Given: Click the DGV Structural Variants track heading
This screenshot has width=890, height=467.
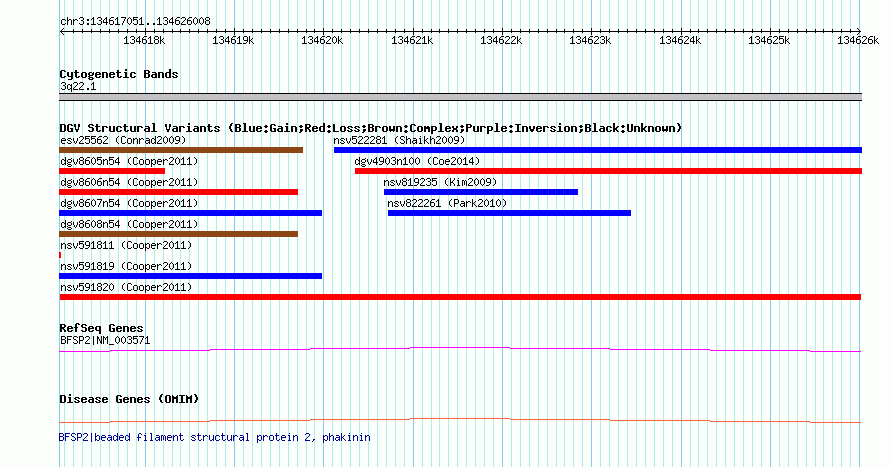Looking at the screenshot, I should [x=370, y=128].
